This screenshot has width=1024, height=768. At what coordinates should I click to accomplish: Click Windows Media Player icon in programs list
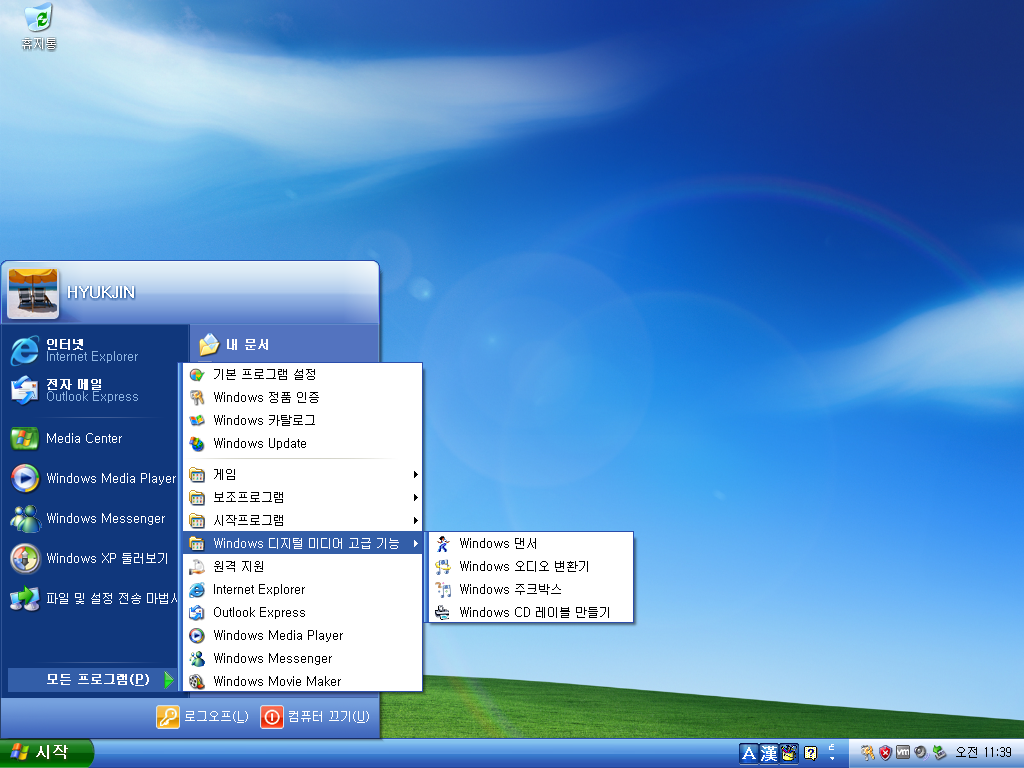point(197,635)
